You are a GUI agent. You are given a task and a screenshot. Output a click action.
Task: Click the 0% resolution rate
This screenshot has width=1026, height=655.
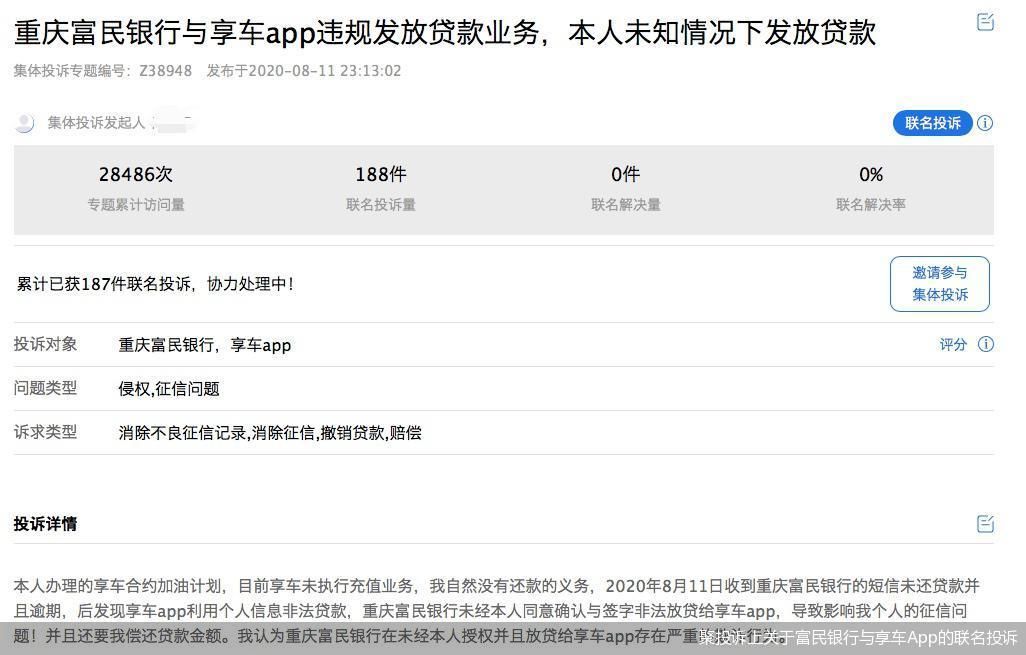[871, 175]
